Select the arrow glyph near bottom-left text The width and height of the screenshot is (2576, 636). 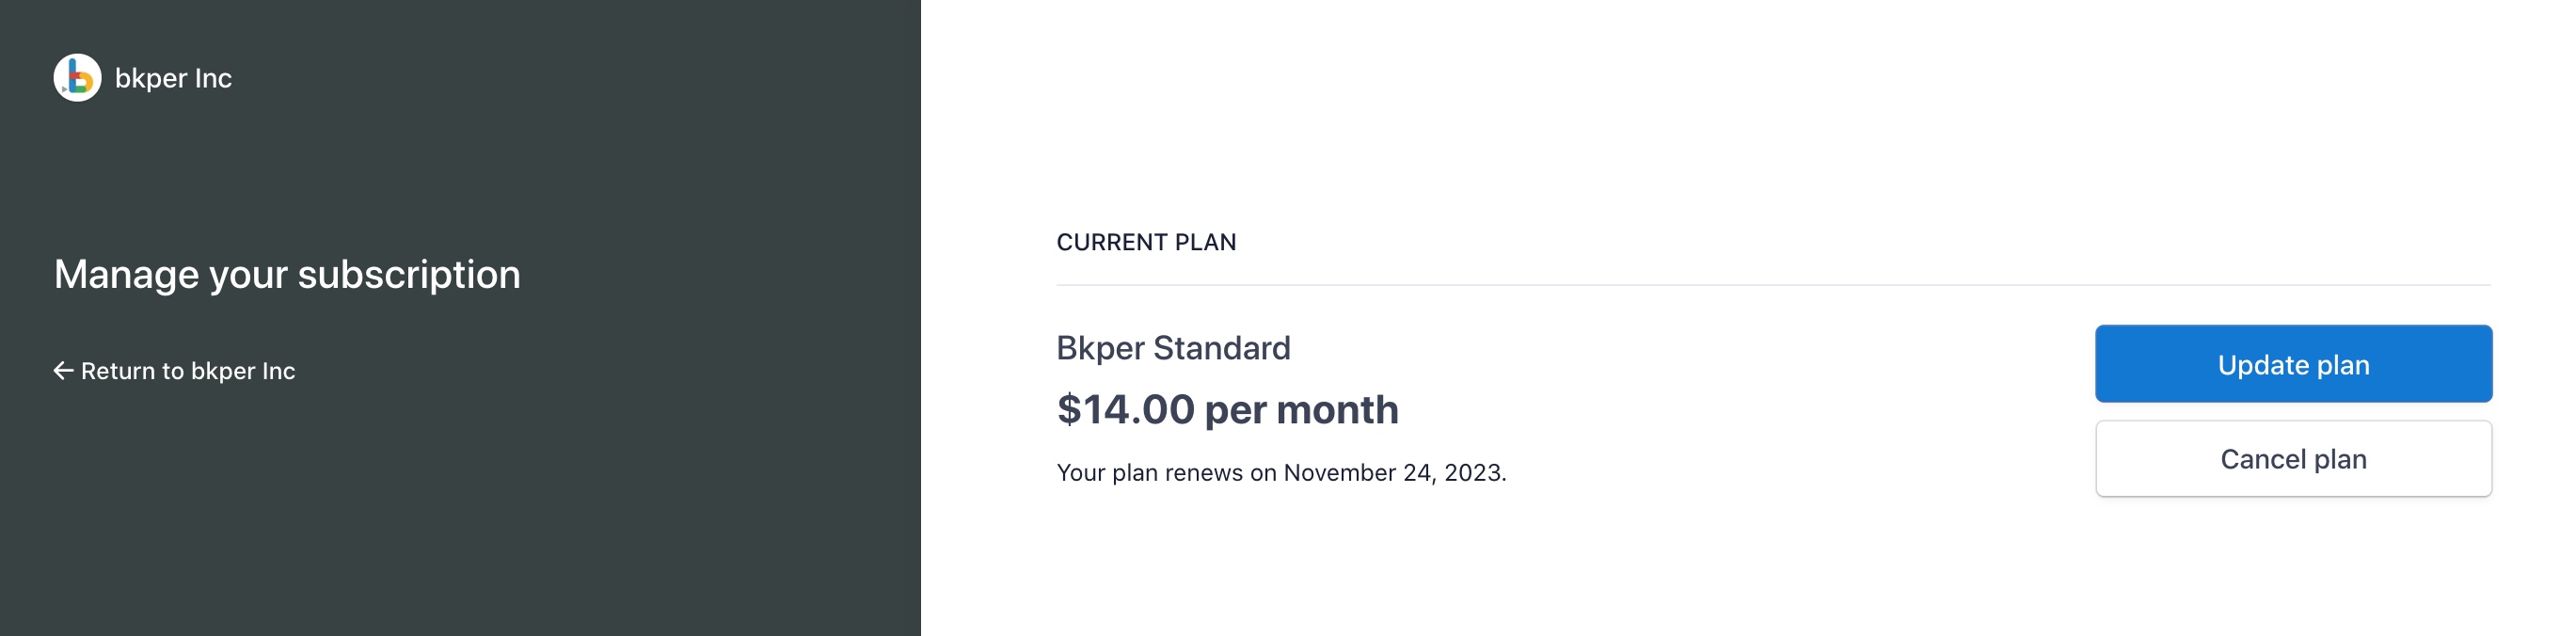63,370
